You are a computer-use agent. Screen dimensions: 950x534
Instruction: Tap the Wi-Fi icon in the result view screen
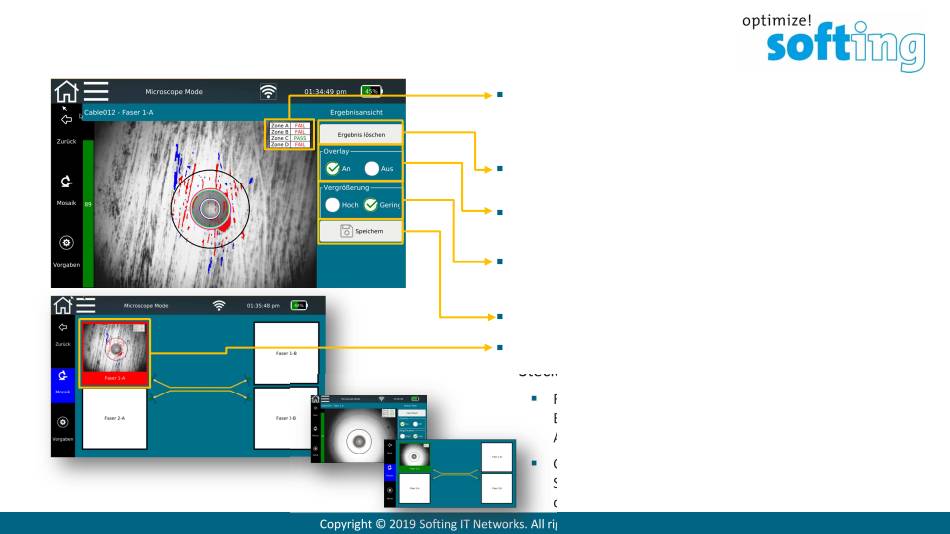coord(268,92)
